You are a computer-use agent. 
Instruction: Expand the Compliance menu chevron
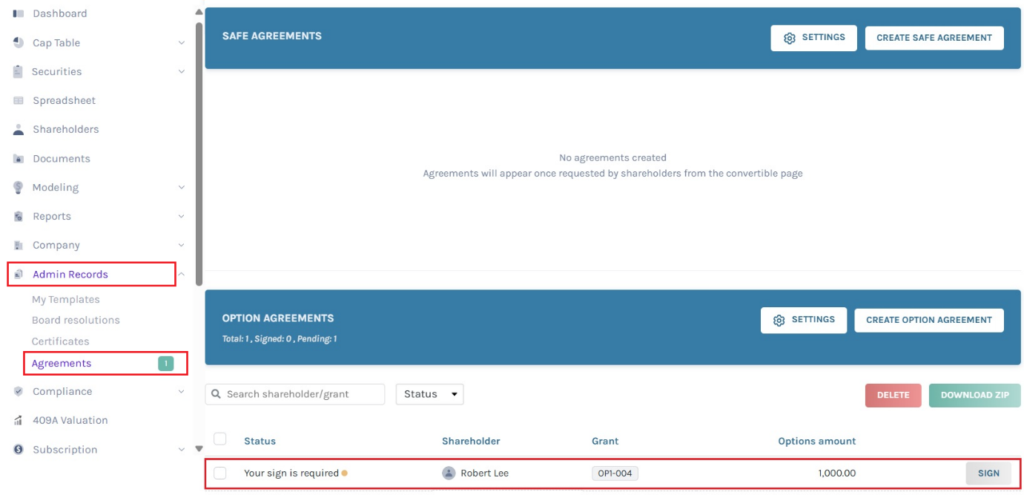(182, 392)
